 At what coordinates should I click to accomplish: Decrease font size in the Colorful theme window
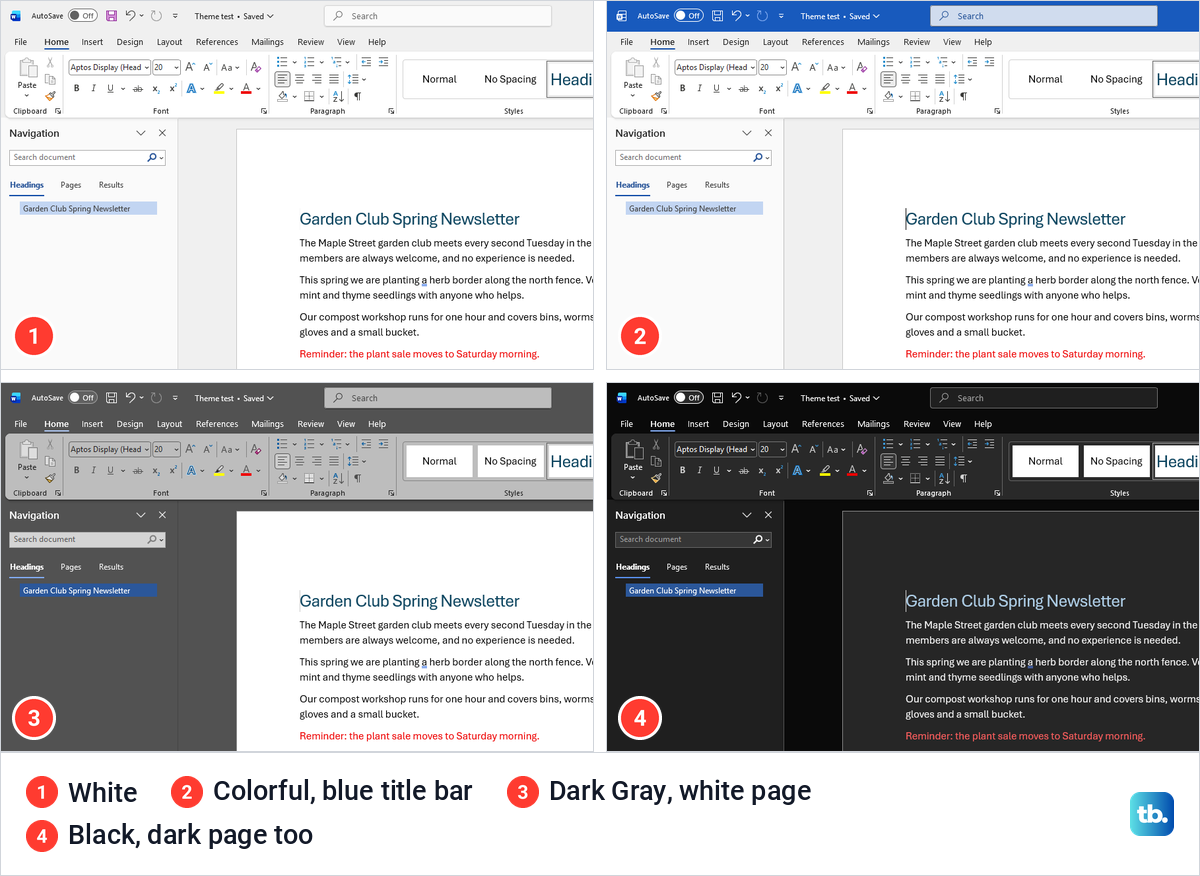point(813,67)
